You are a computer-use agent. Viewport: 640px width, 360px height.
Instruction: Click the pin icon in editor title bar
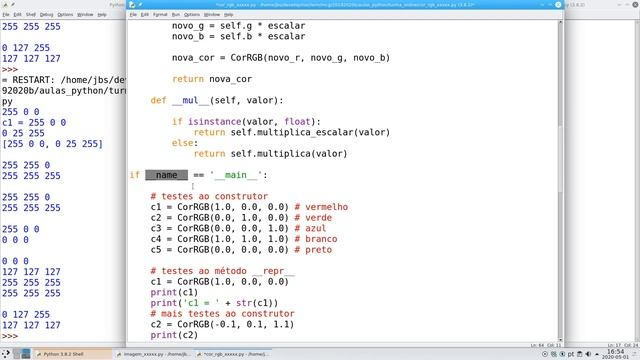click(140, 4)
